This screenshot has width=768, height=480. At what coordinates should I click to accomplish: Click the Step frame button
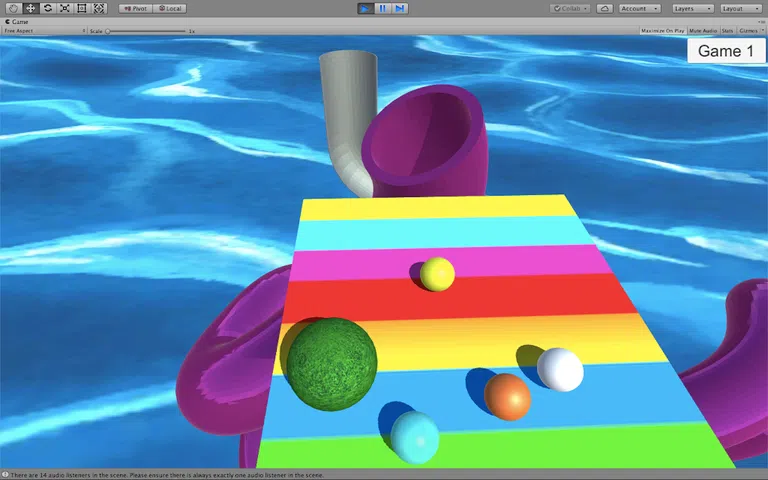pos(400,8)
